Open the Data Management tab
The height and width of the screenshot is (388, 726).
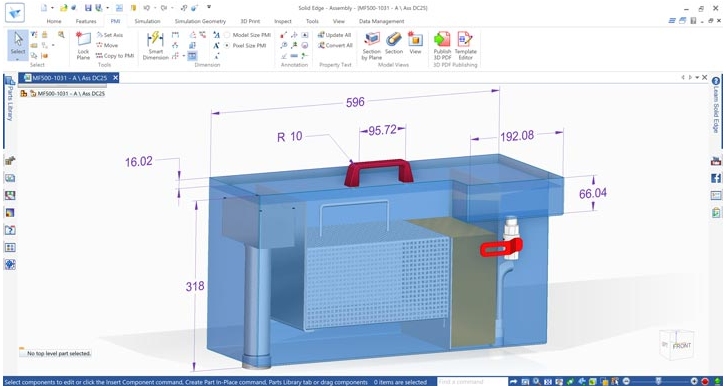382,21
